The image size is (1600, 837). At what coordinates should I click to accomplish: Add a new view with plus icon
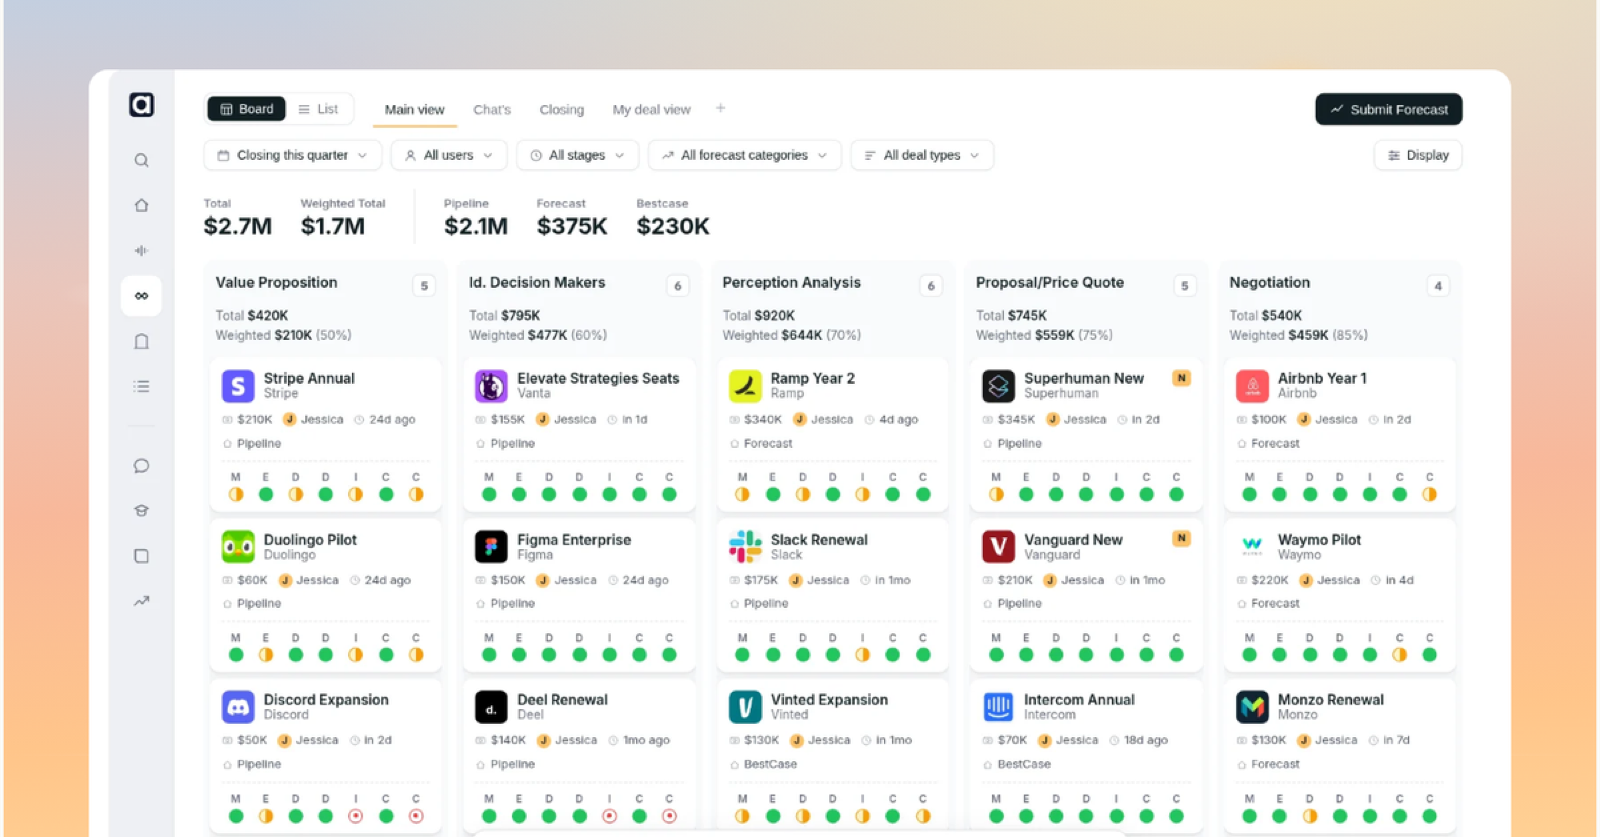720,108
